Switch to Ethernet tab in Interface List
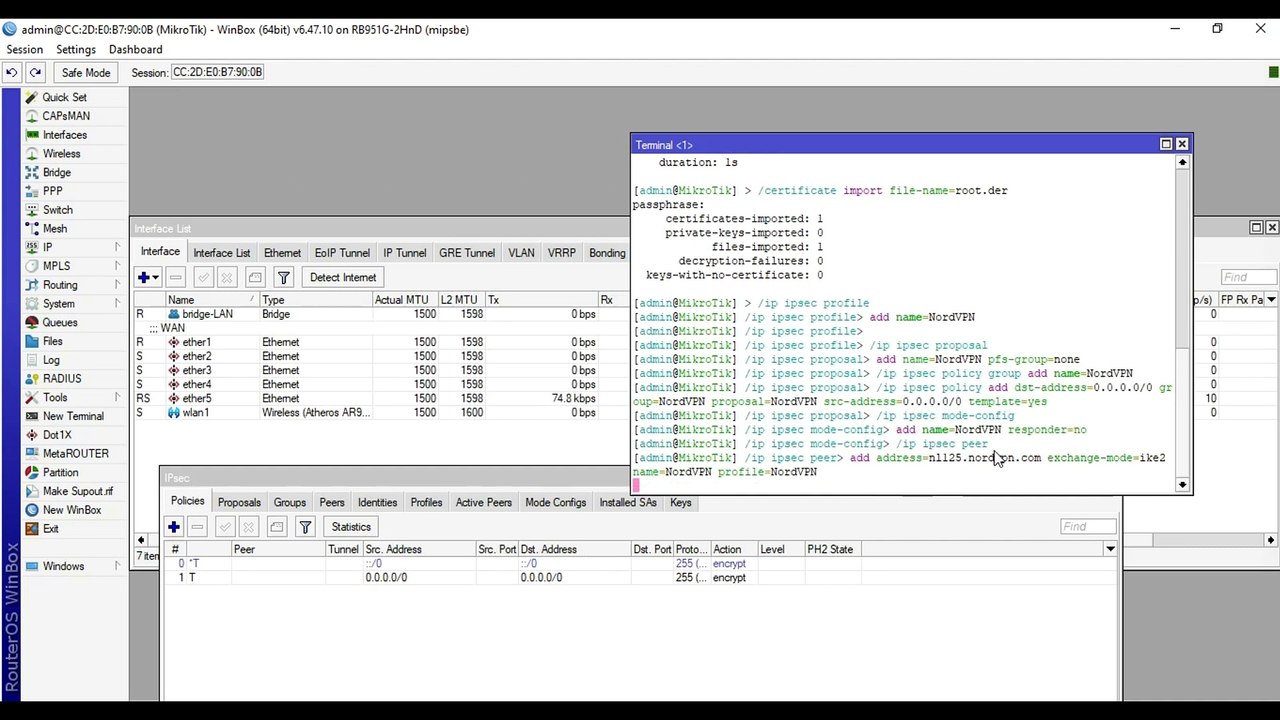The height and width of the screenshot is (720, 1280). [282, 253]
